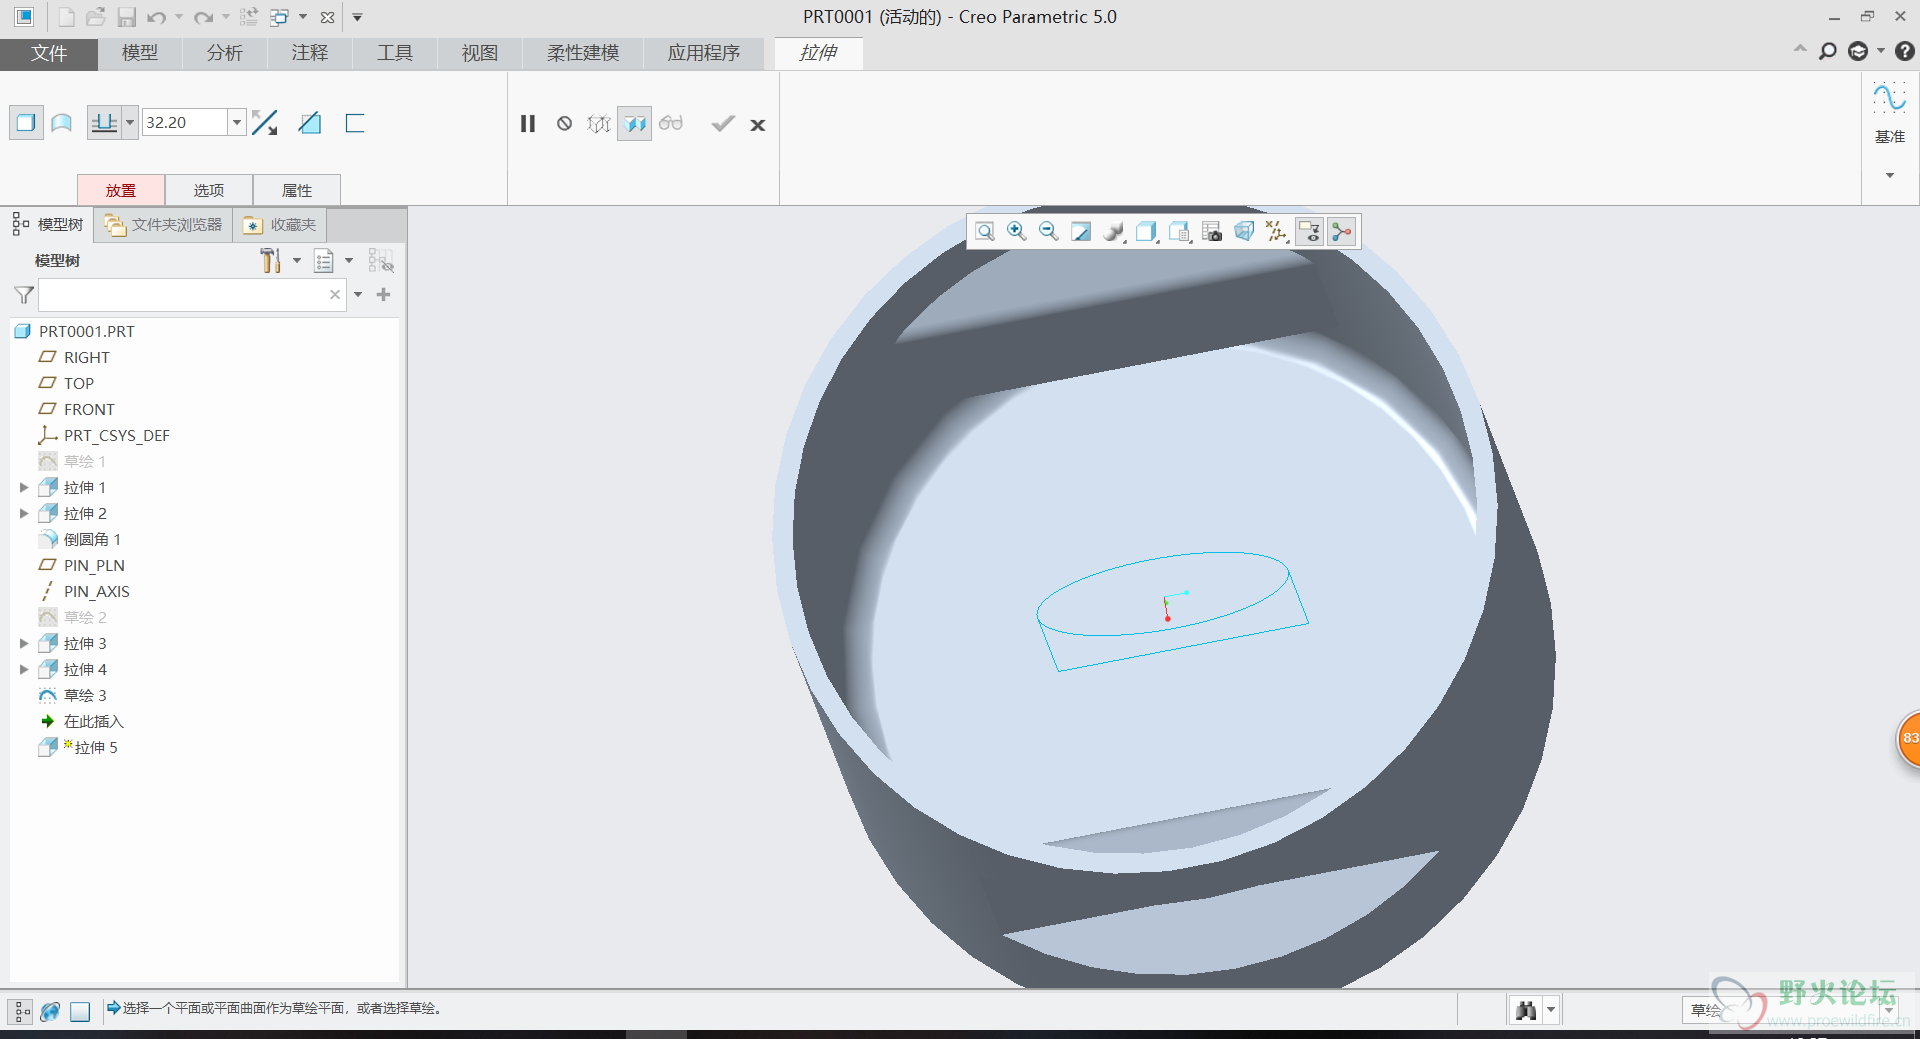Open the 选项 options tab
Screen dimensions: 1920x1039
click(x=209, y=190)
